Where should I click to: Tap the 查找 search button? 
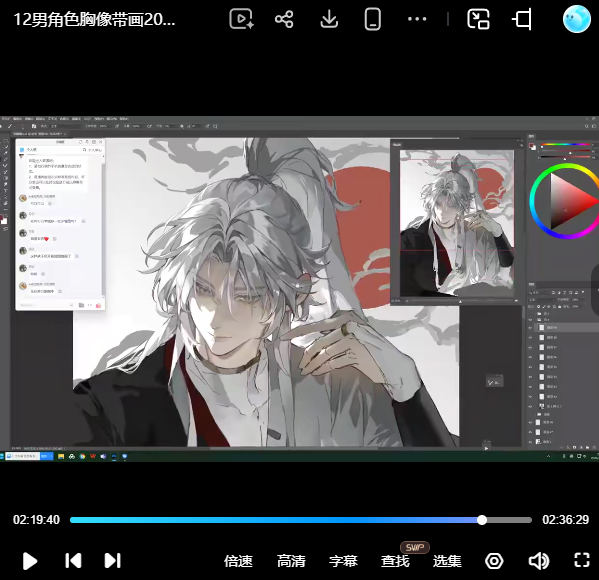395,561
